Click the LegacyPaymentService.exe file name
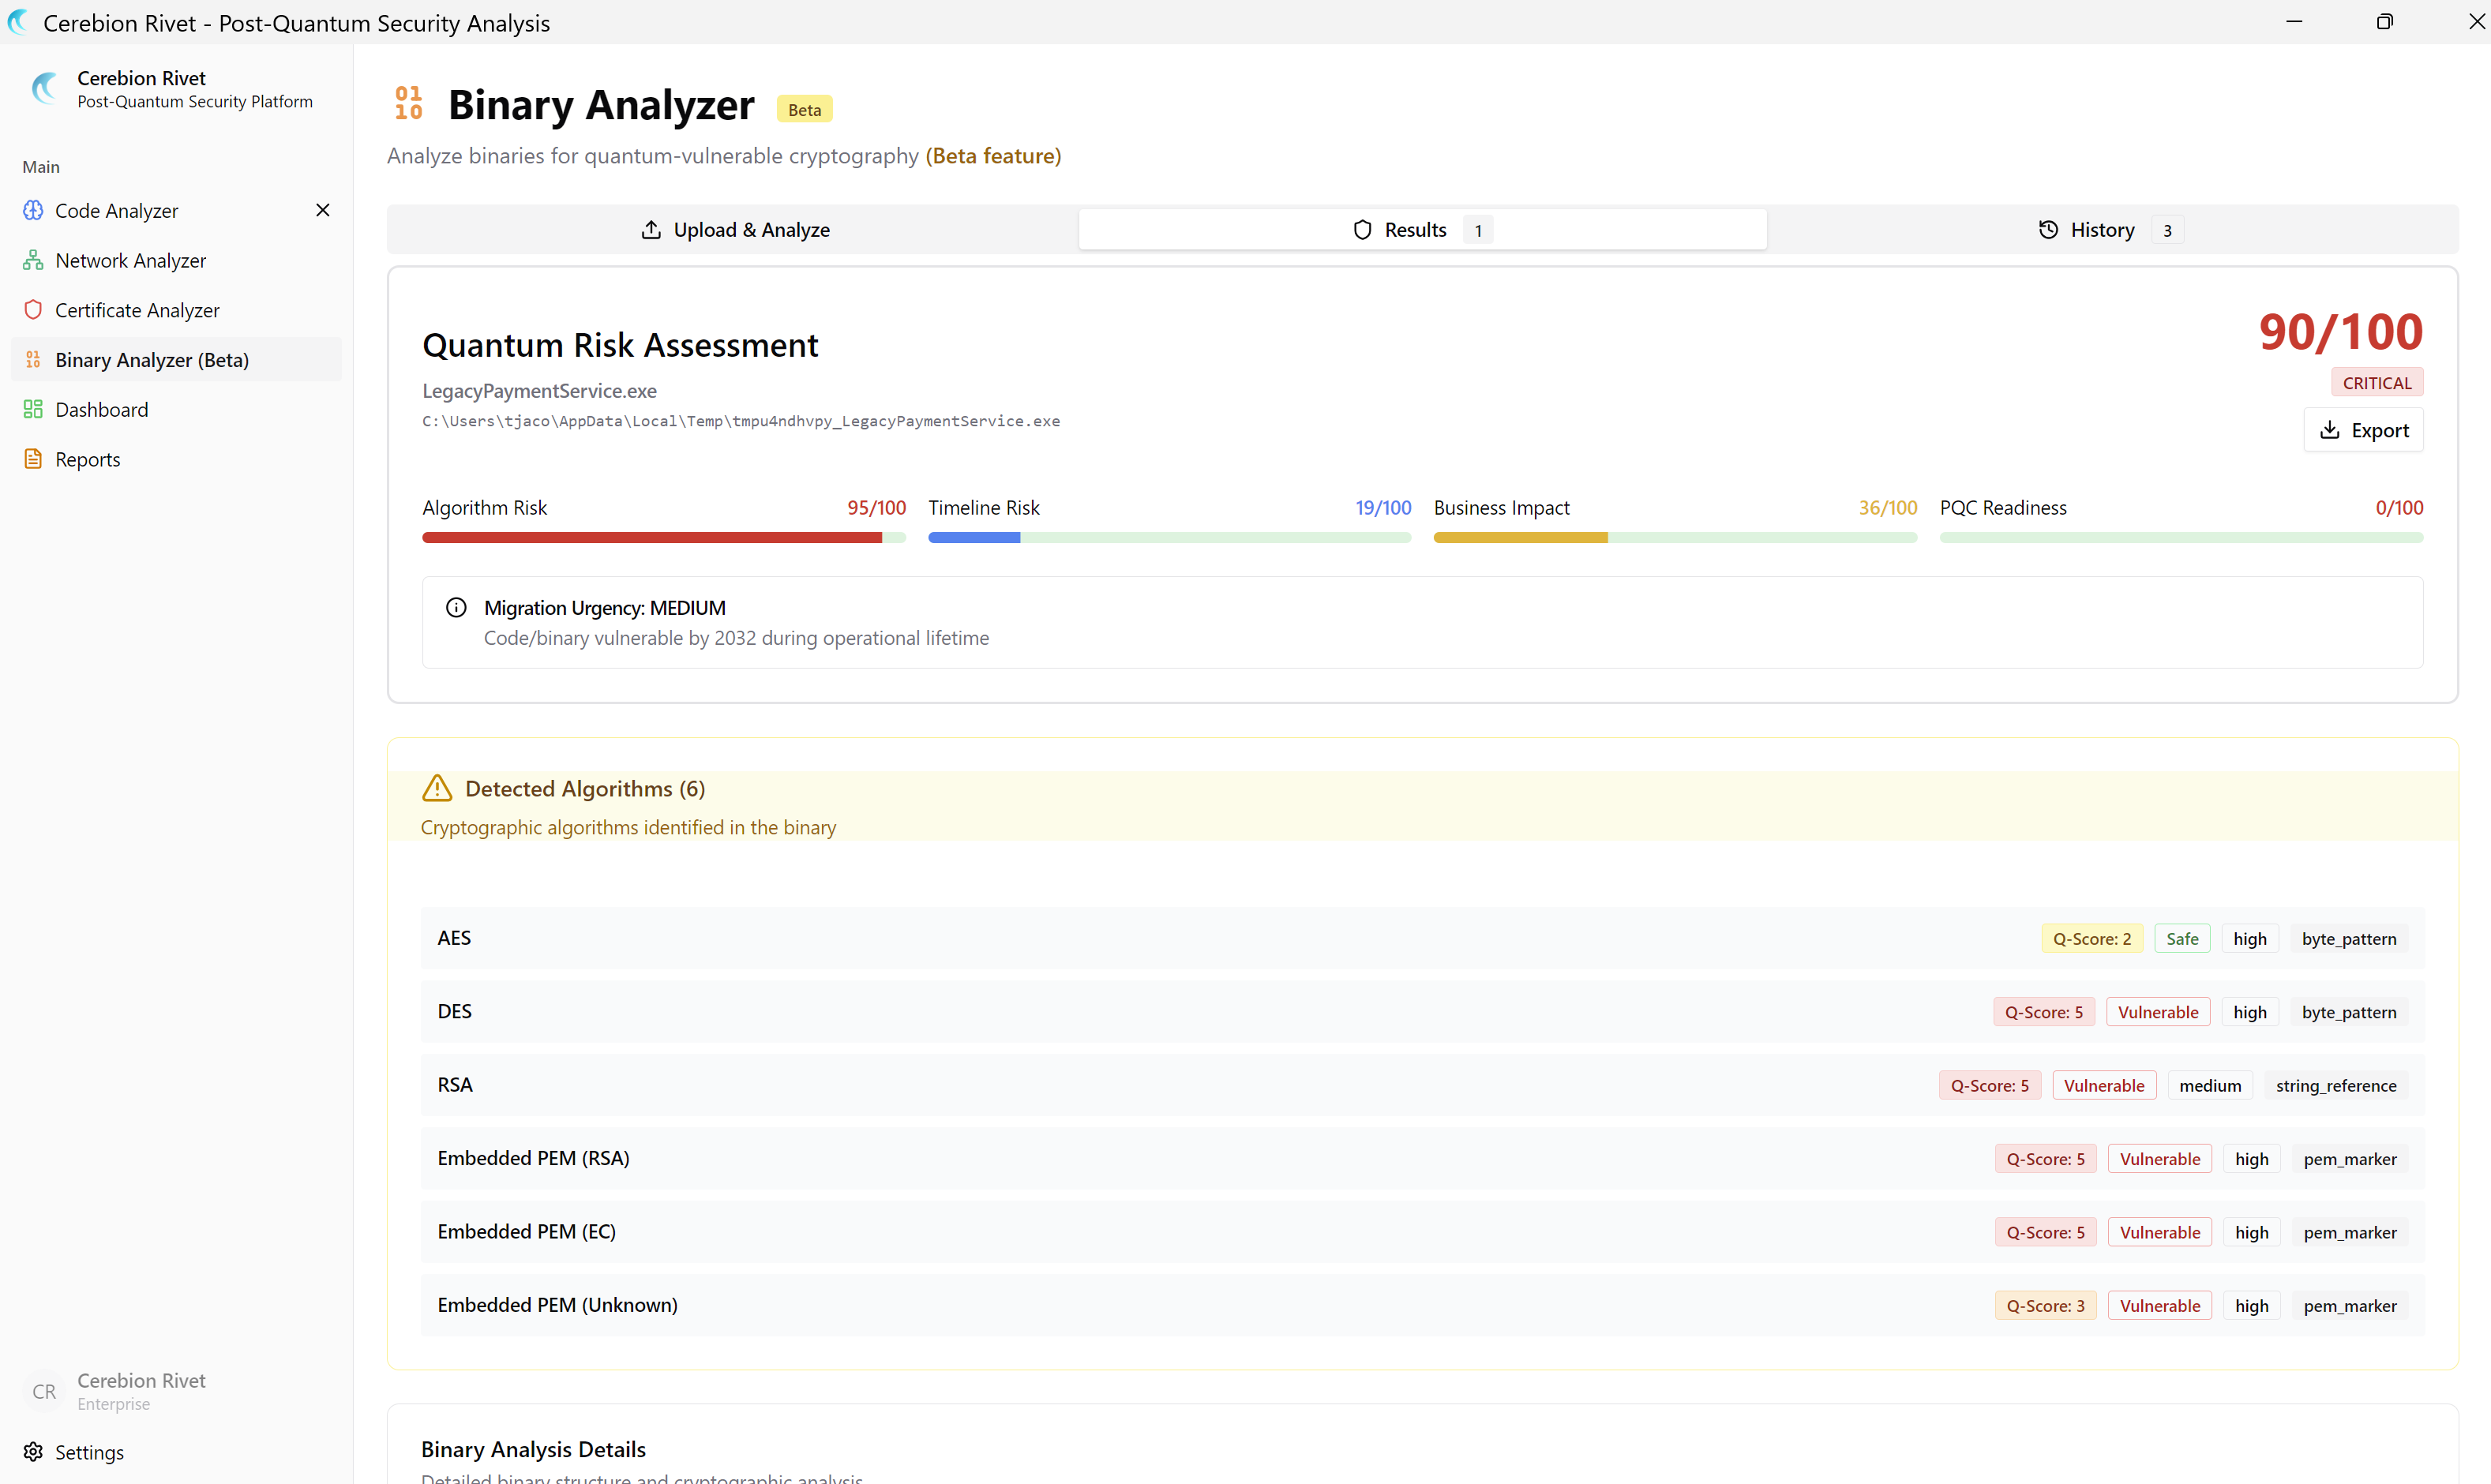Image resolution: width=2491 pixels, height=1484 pixels. click(x=539, y=391)
